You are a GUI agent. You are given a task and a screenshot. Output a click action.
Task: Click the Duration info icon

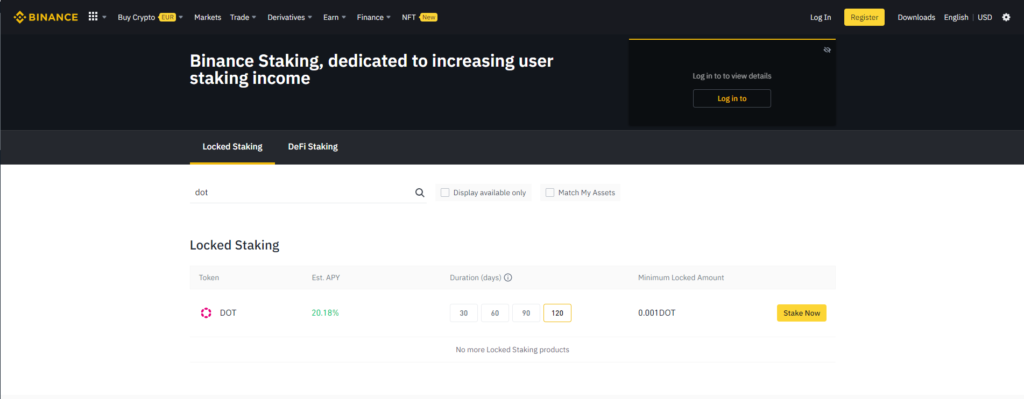tap(508, 278)
